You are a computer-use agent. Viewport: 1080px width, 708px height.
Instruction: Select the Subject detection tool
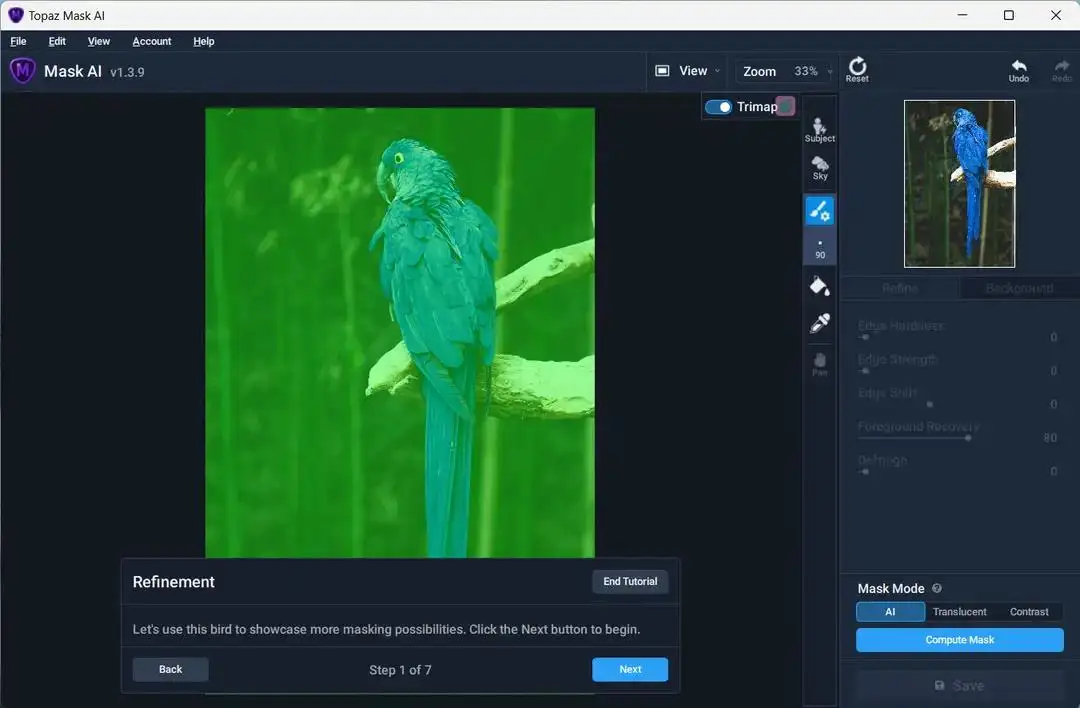819,128
